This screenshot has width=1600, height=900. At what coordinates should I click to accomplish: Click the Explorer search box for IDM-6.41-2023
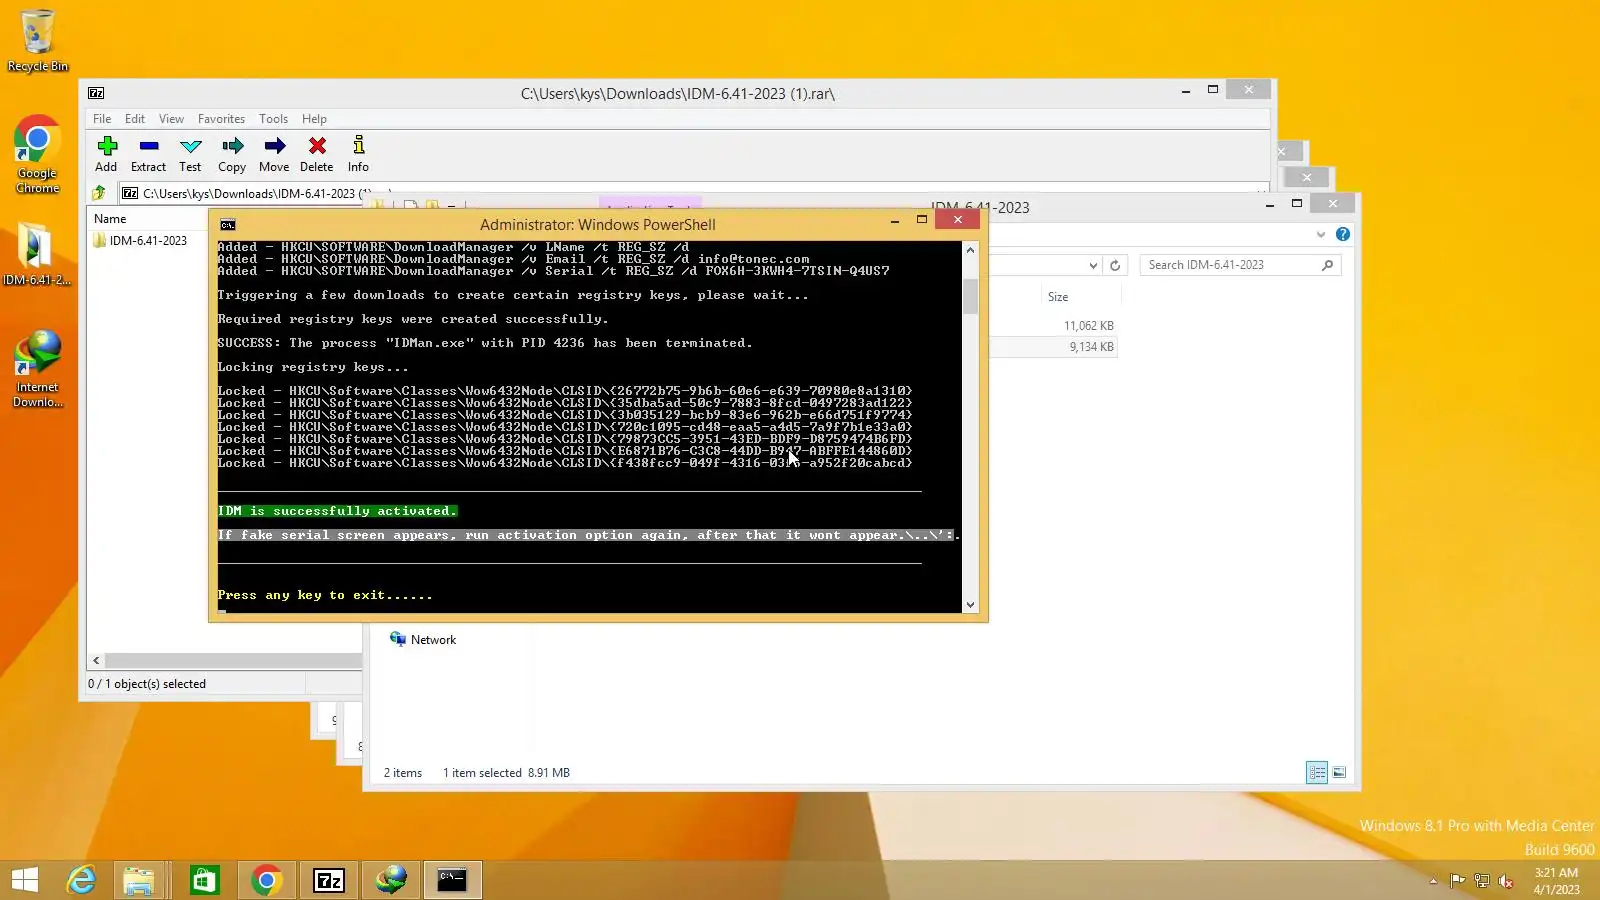click(1230, 265)
